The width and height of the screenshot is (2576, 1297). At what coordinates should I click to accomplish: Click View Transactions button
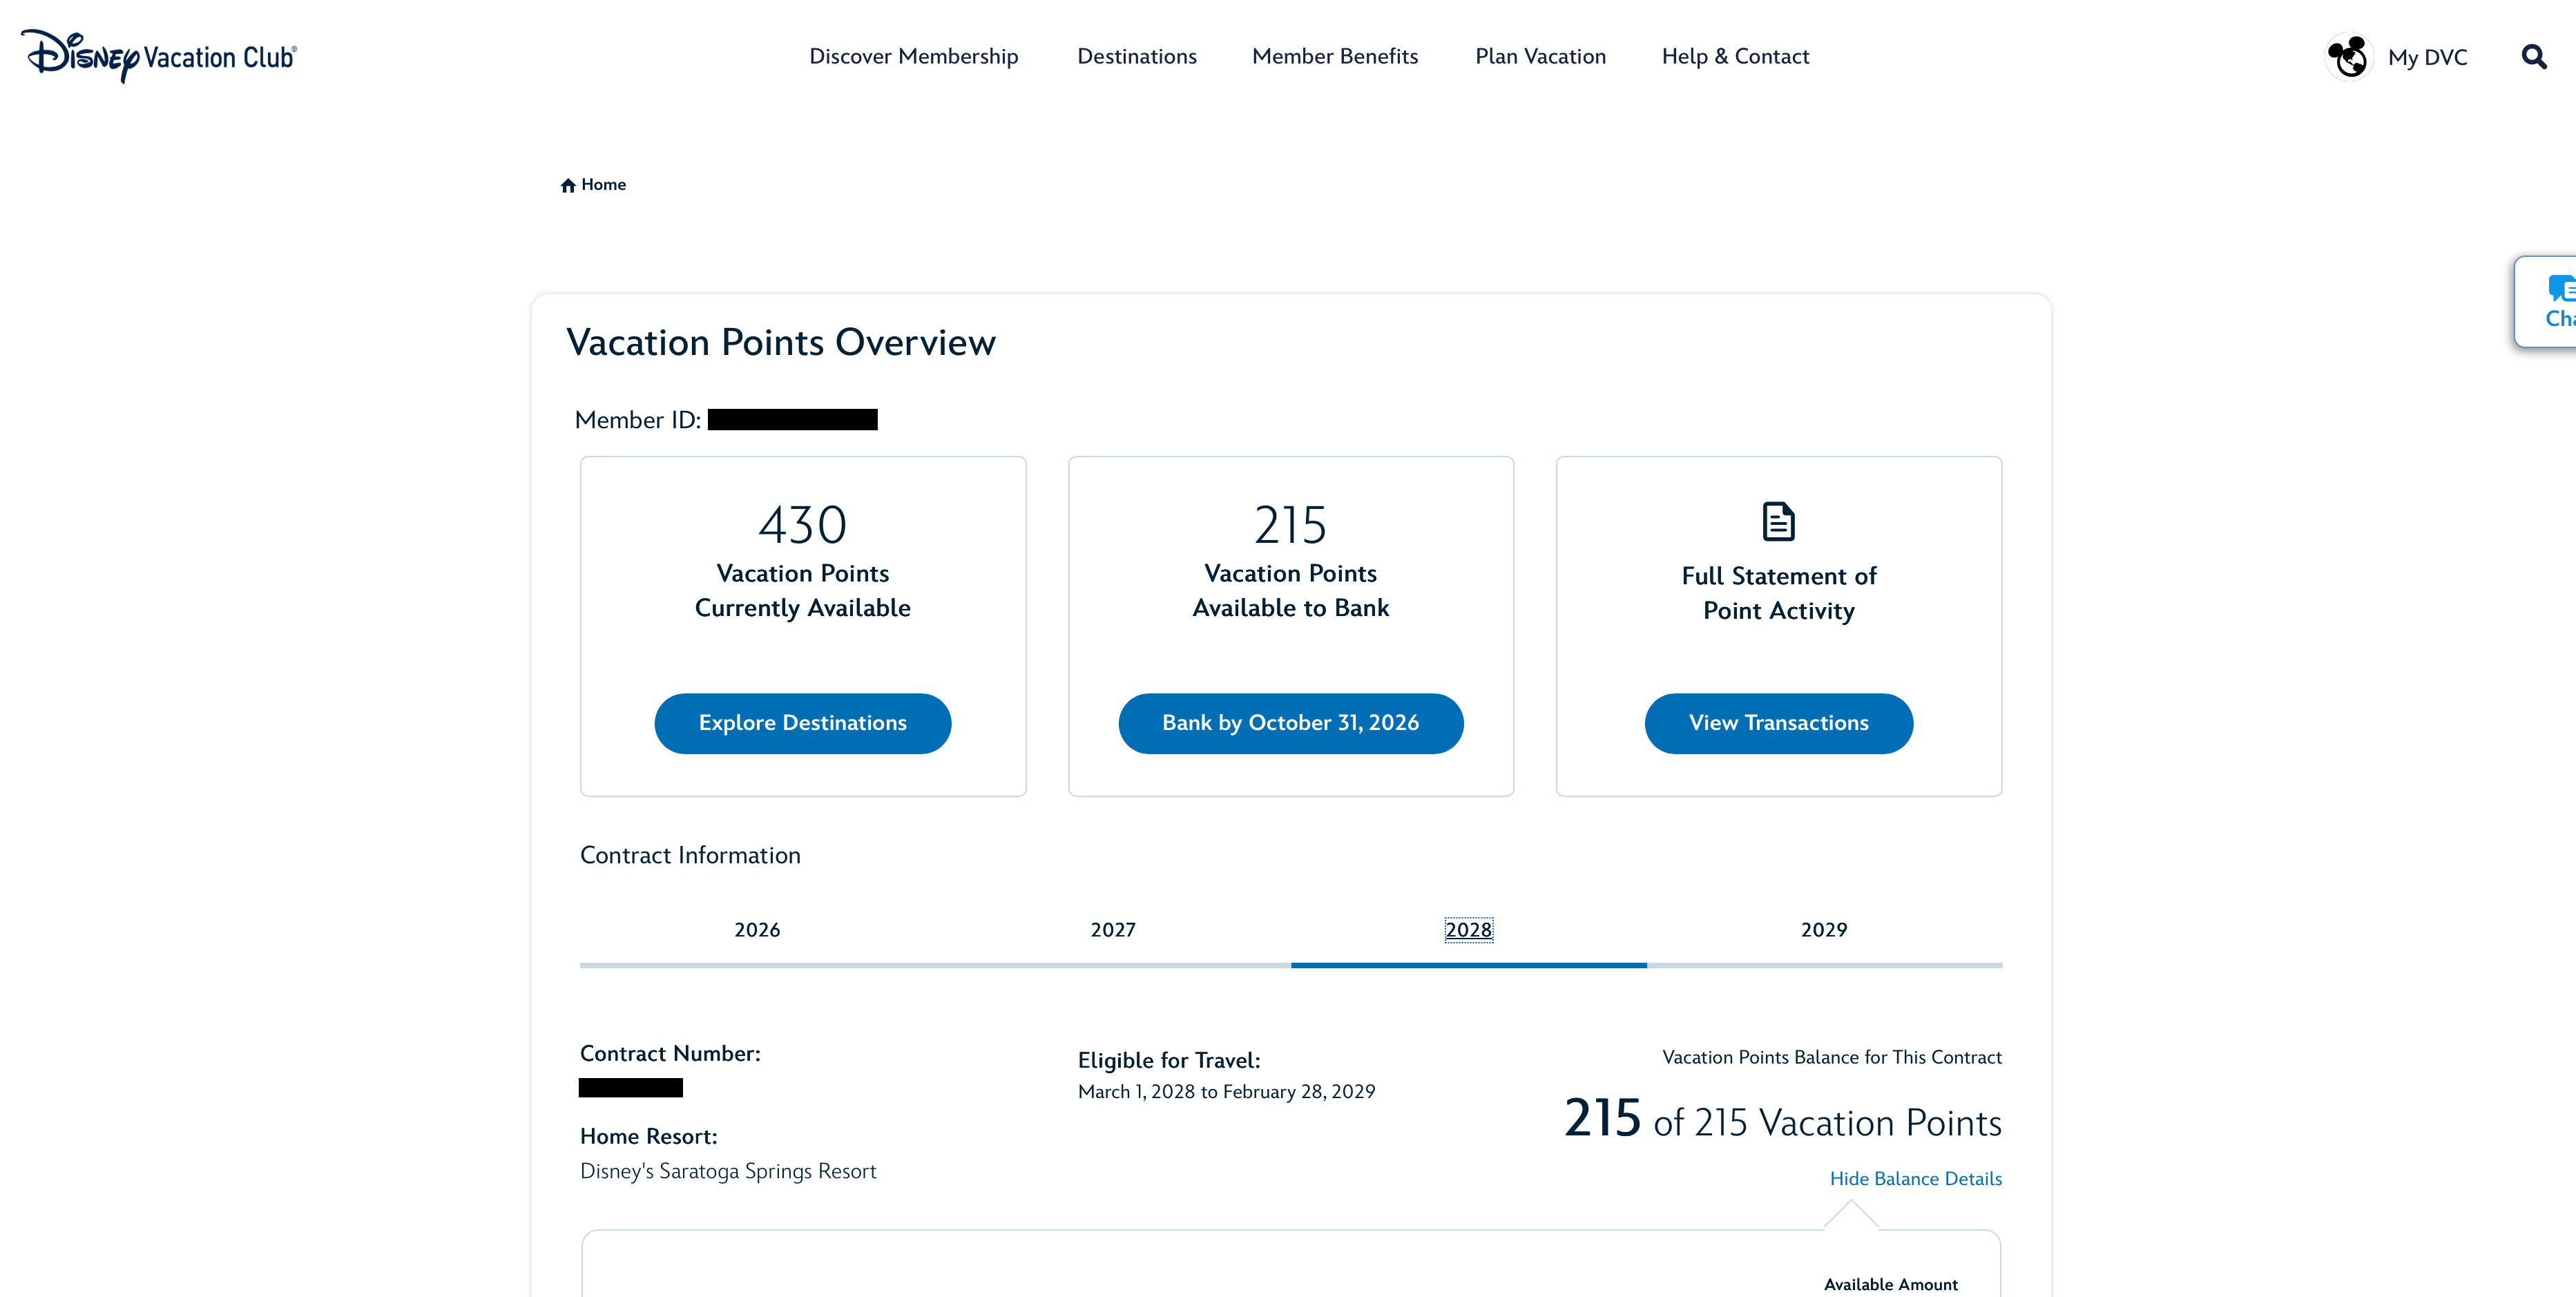tap(1779, 723)
